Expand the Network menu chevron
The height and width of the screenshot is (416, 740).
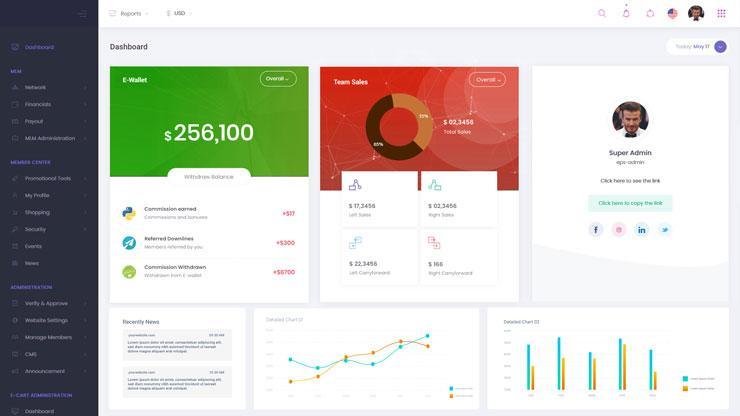pos(85,88)
